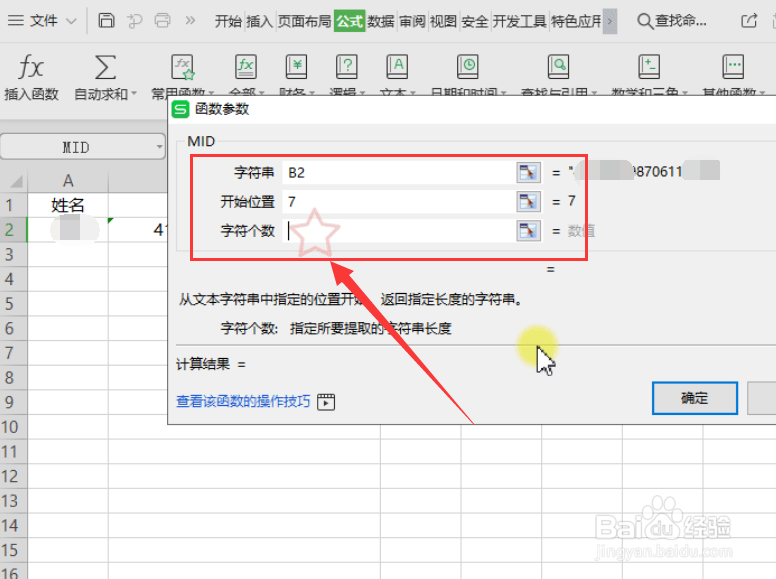Open the 文件 hamburger menu
The image size is (776, 579).
16,21
